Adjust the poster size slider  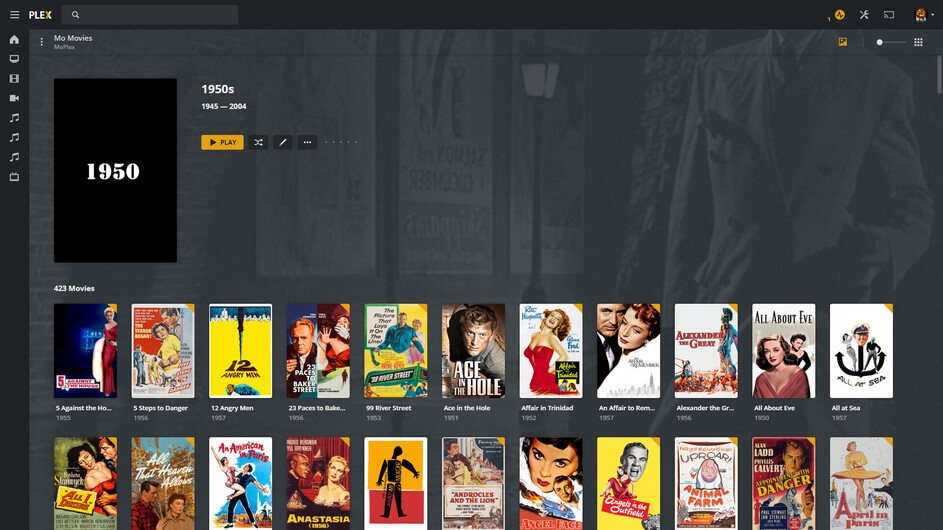point(890,42)
